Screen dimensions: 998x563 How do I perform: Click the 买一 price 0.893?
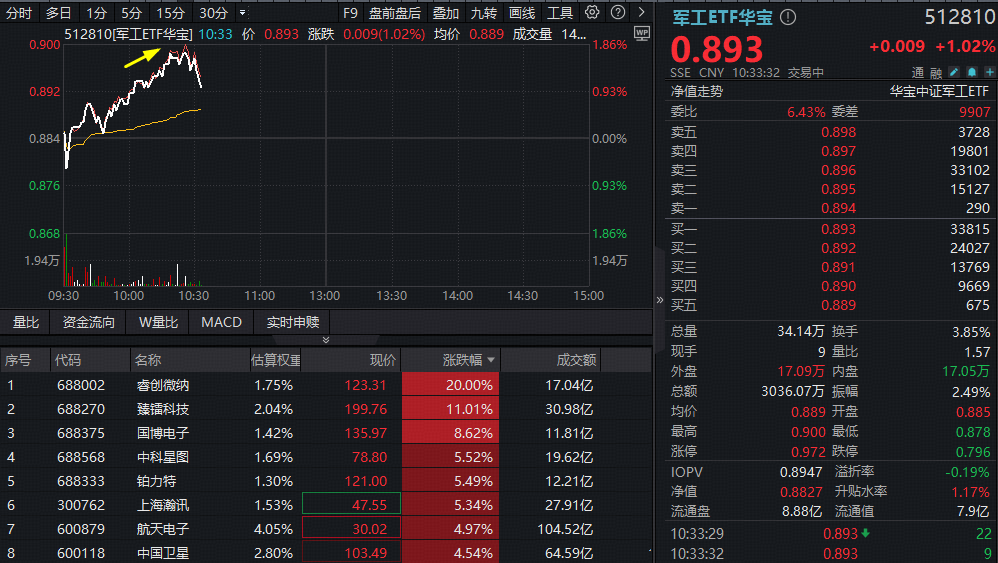click(x=838, y=229)
